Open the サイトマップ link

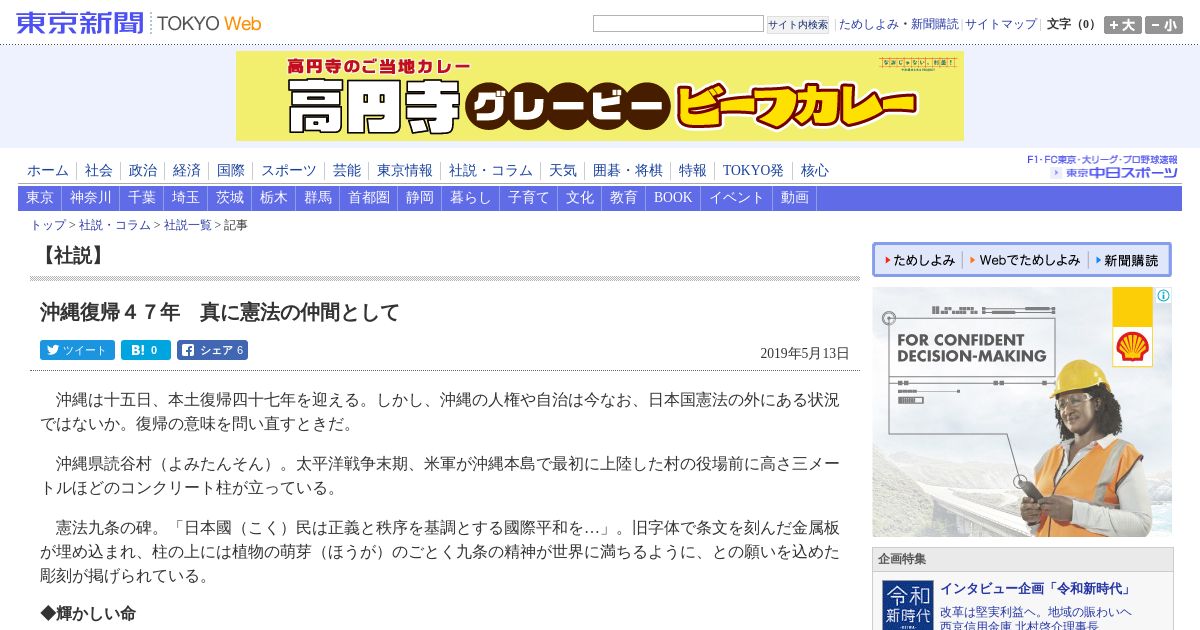pos(1001,24)
